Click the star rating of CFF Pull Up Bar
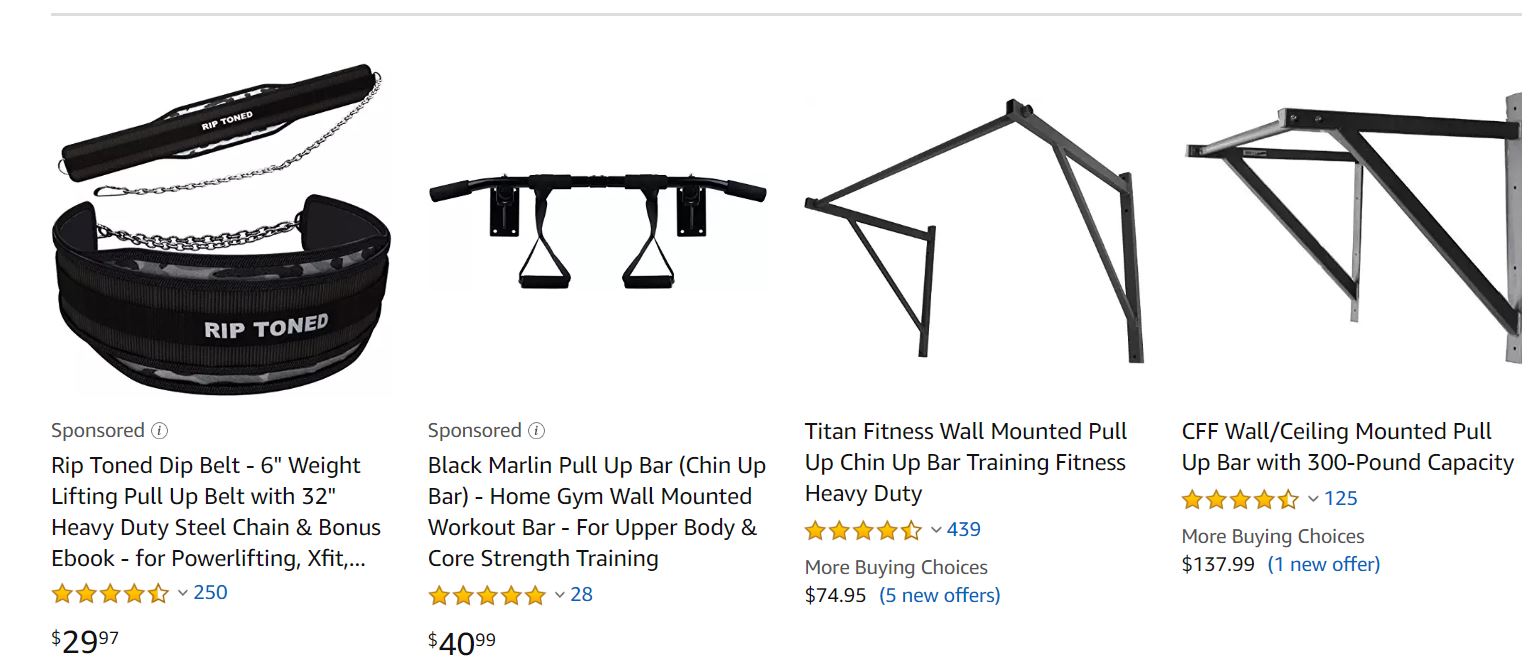This screenshot has height=660, width=1533. [1241, 499]
